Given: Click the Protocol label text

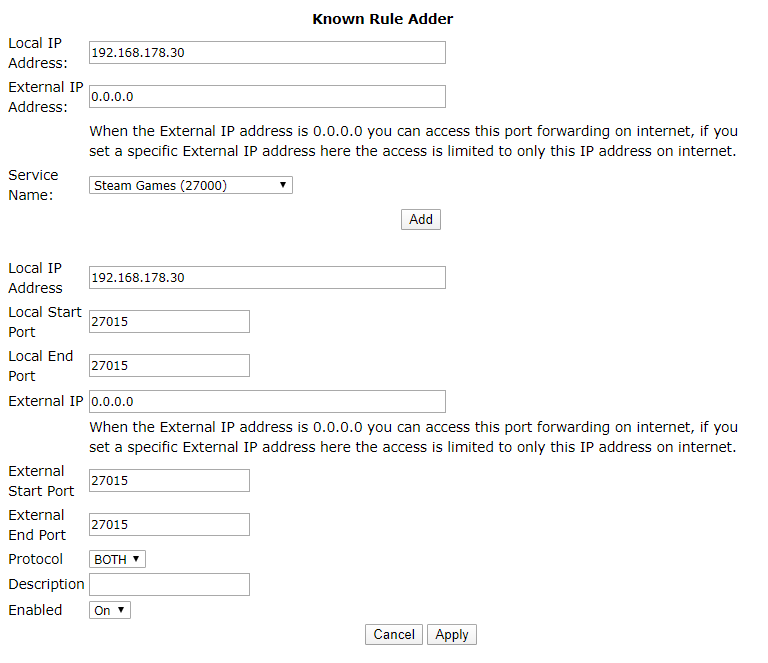Looking at the screenshot, I should tap(36, 559).
